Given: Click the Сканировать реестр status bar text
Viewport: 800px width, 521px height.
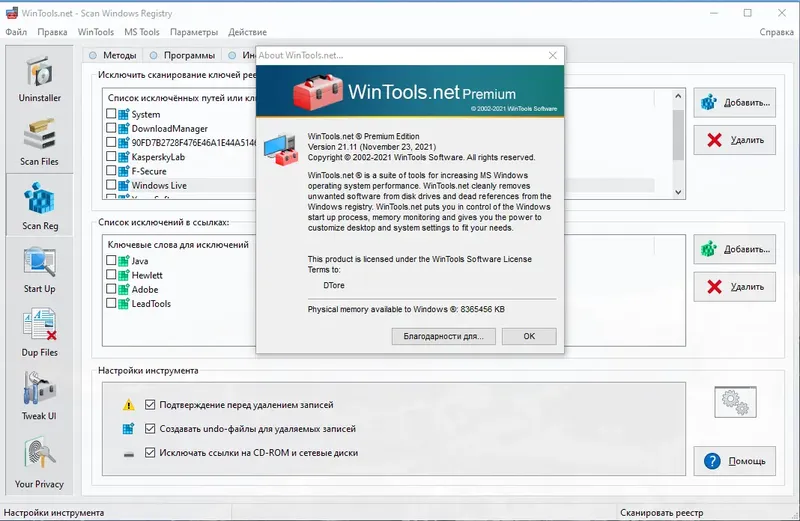Looking at the screenshot, I should point(662,512).
